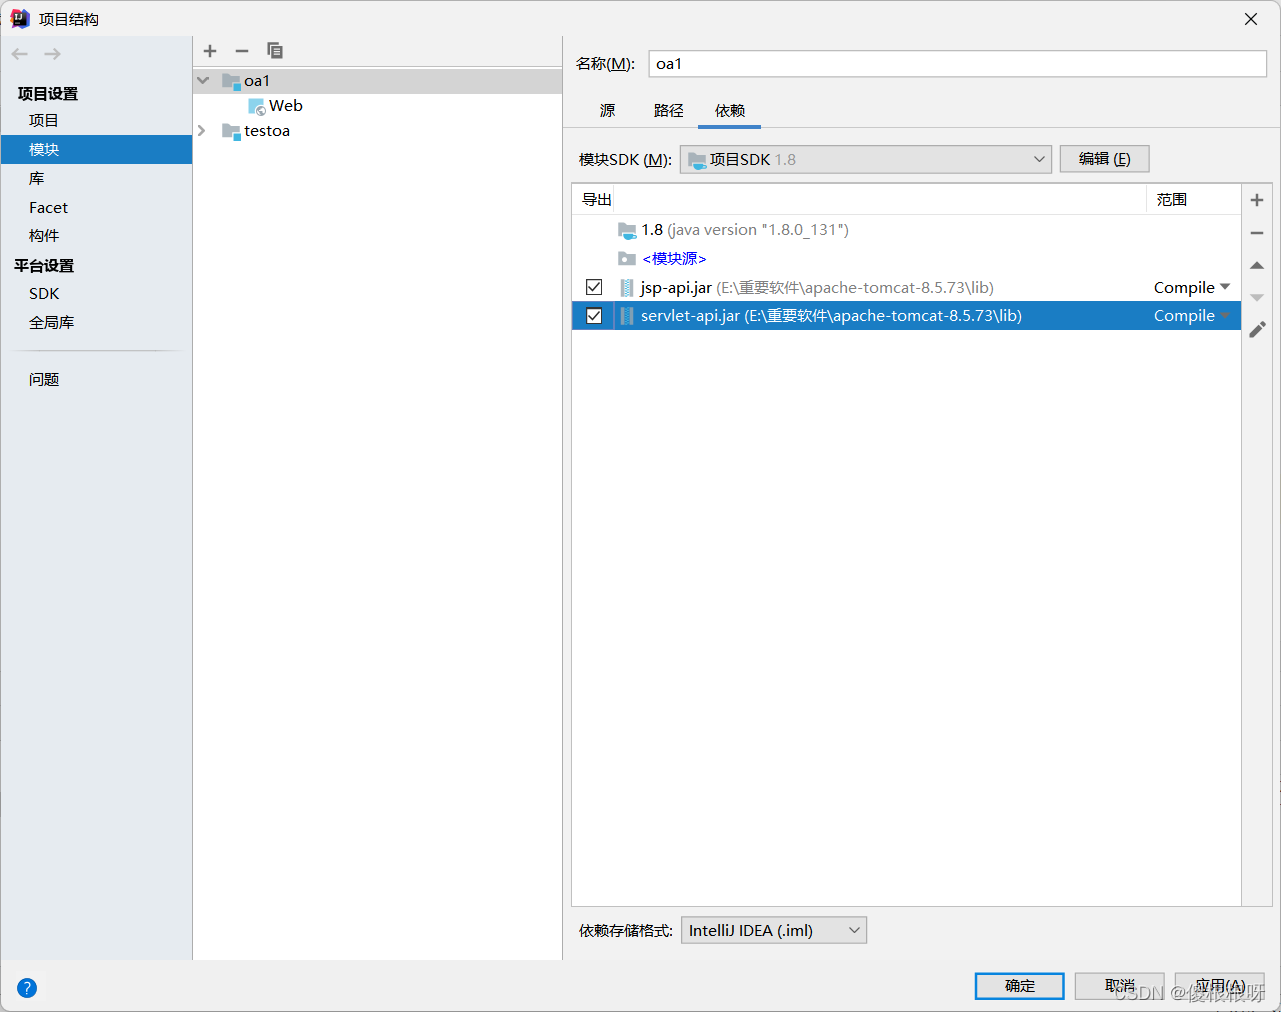Open dependency storage format dropdown
Screen dimensions: 1281x1012
click(774, 930)
